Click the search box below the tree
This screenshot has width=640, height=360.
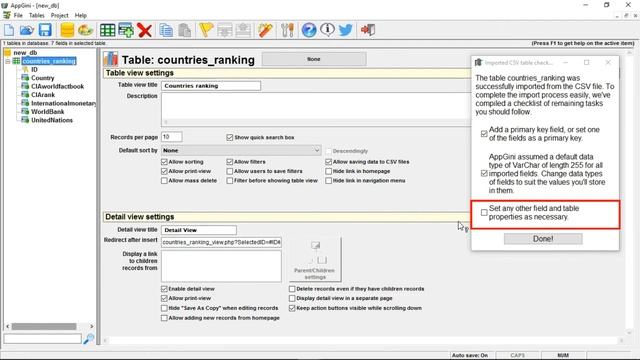pyautogui.click(x=43, y=338)
